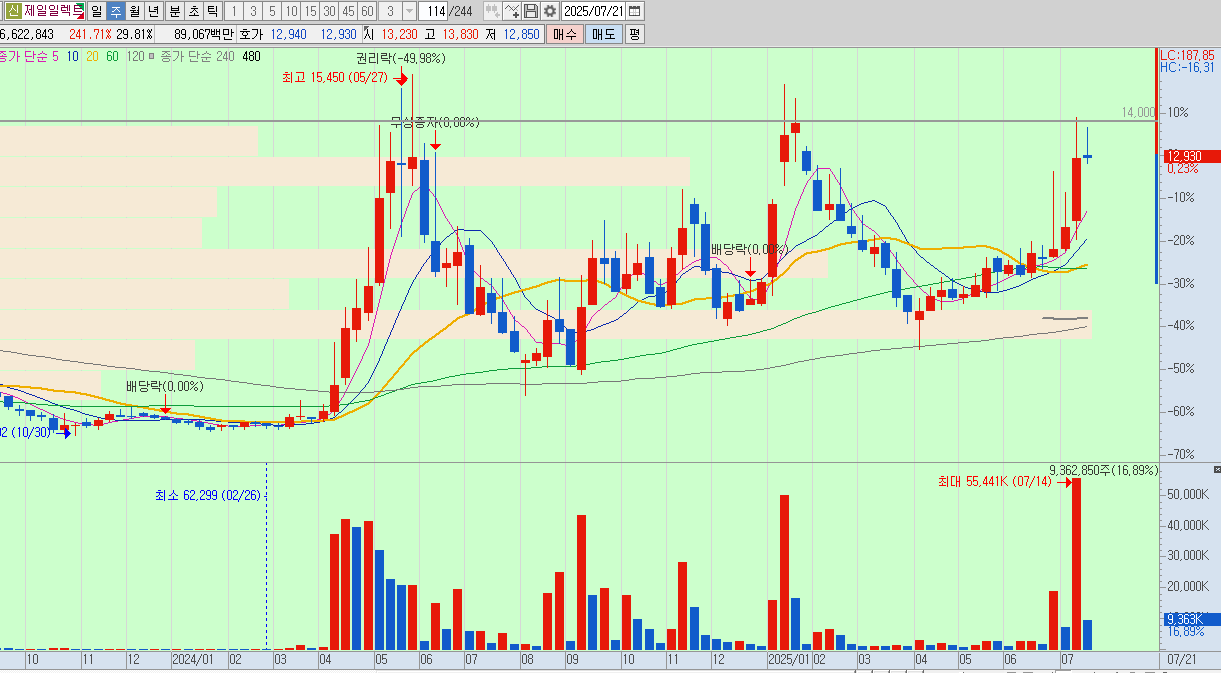
Task: Click the 매도 sell button
Action: 603,34
